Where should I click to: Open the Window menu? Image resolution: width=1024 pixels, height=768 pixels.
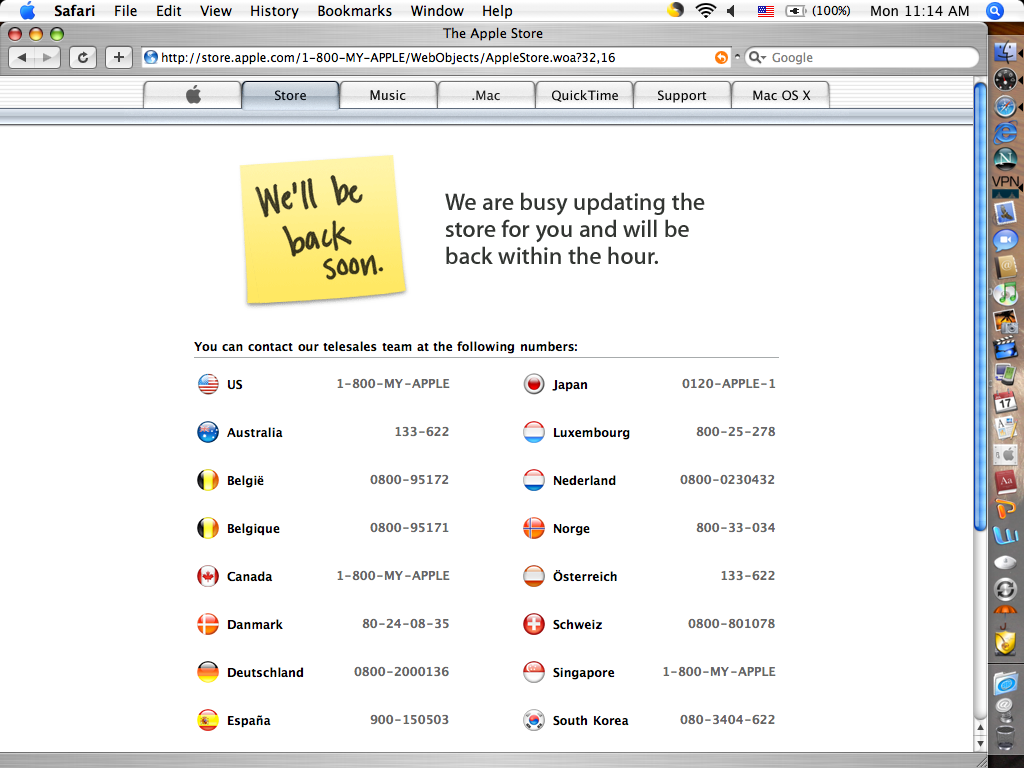[x=437, y=10]
